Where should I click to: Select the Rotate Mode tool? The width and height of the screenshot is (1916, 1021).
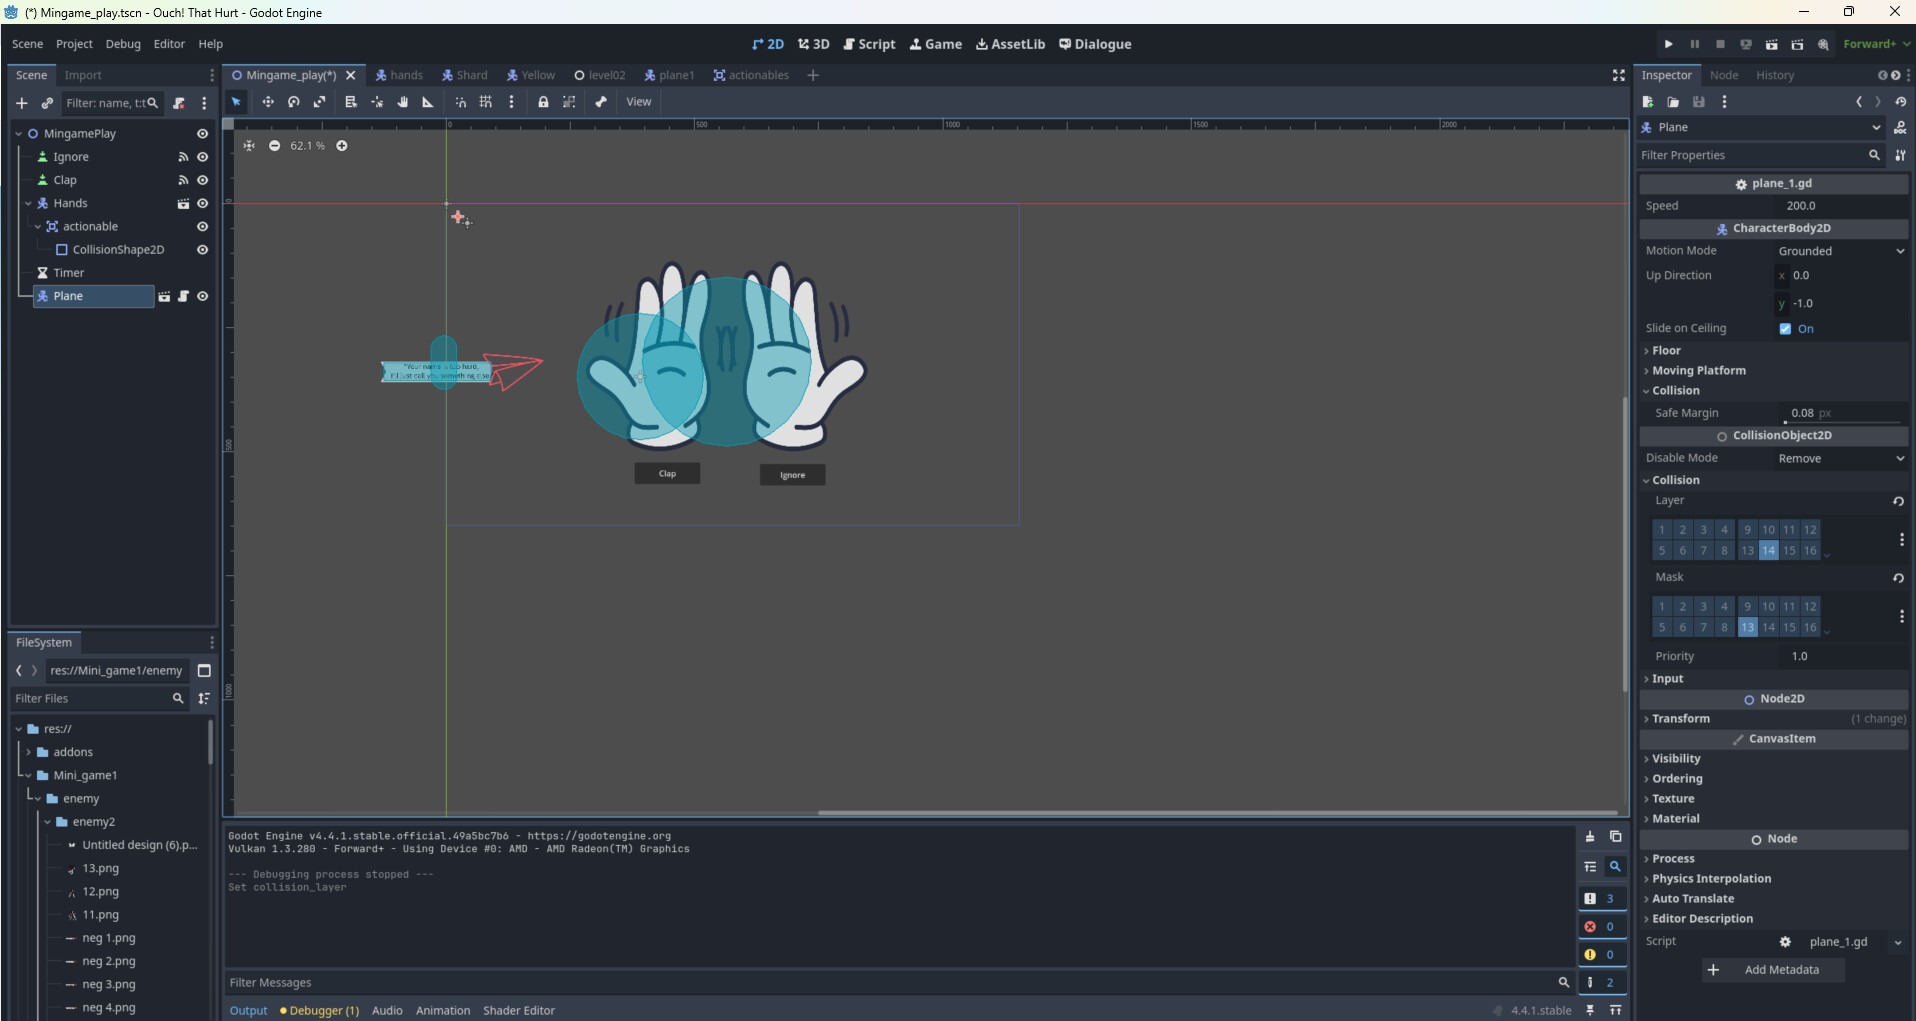294,102
